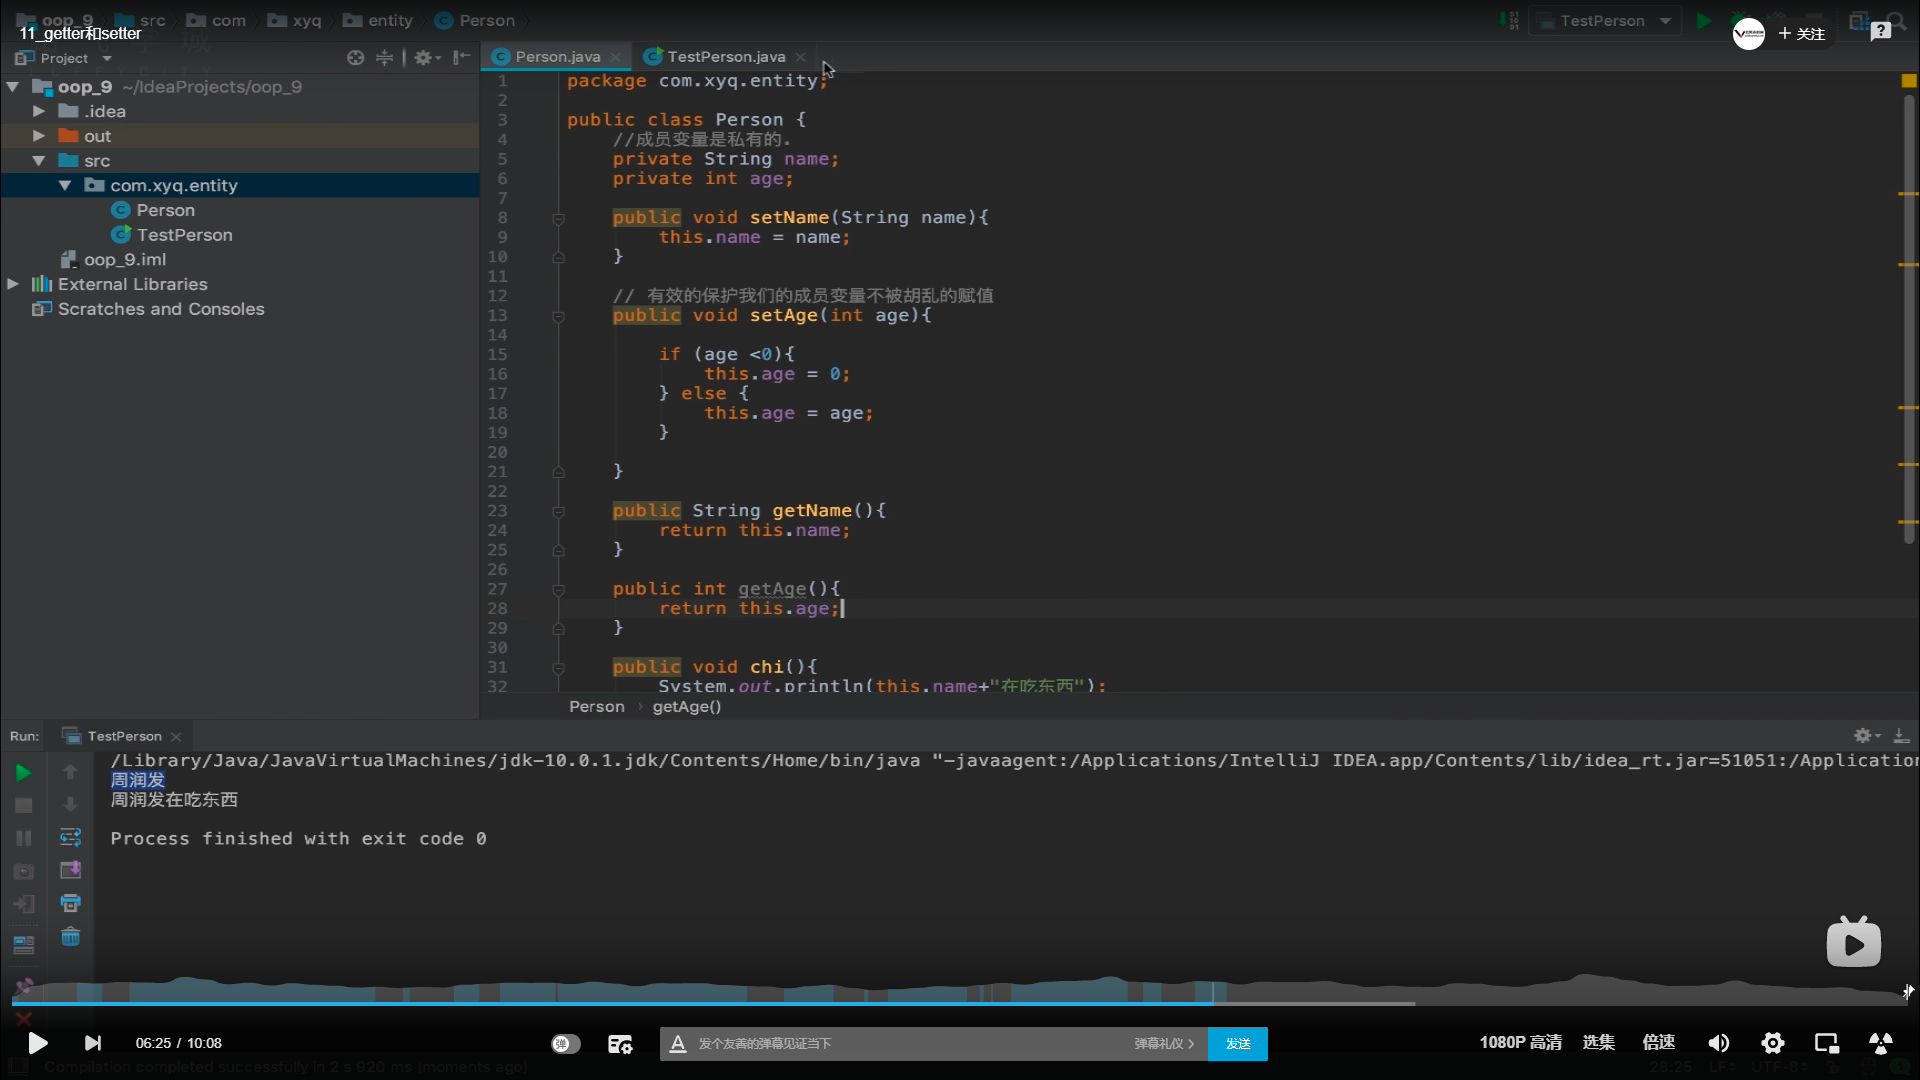Select the Person.java editor tab
Image resolution: width=1920 pixels, height=1080 pixels.
pyautogui.click(x=557, y=57)
